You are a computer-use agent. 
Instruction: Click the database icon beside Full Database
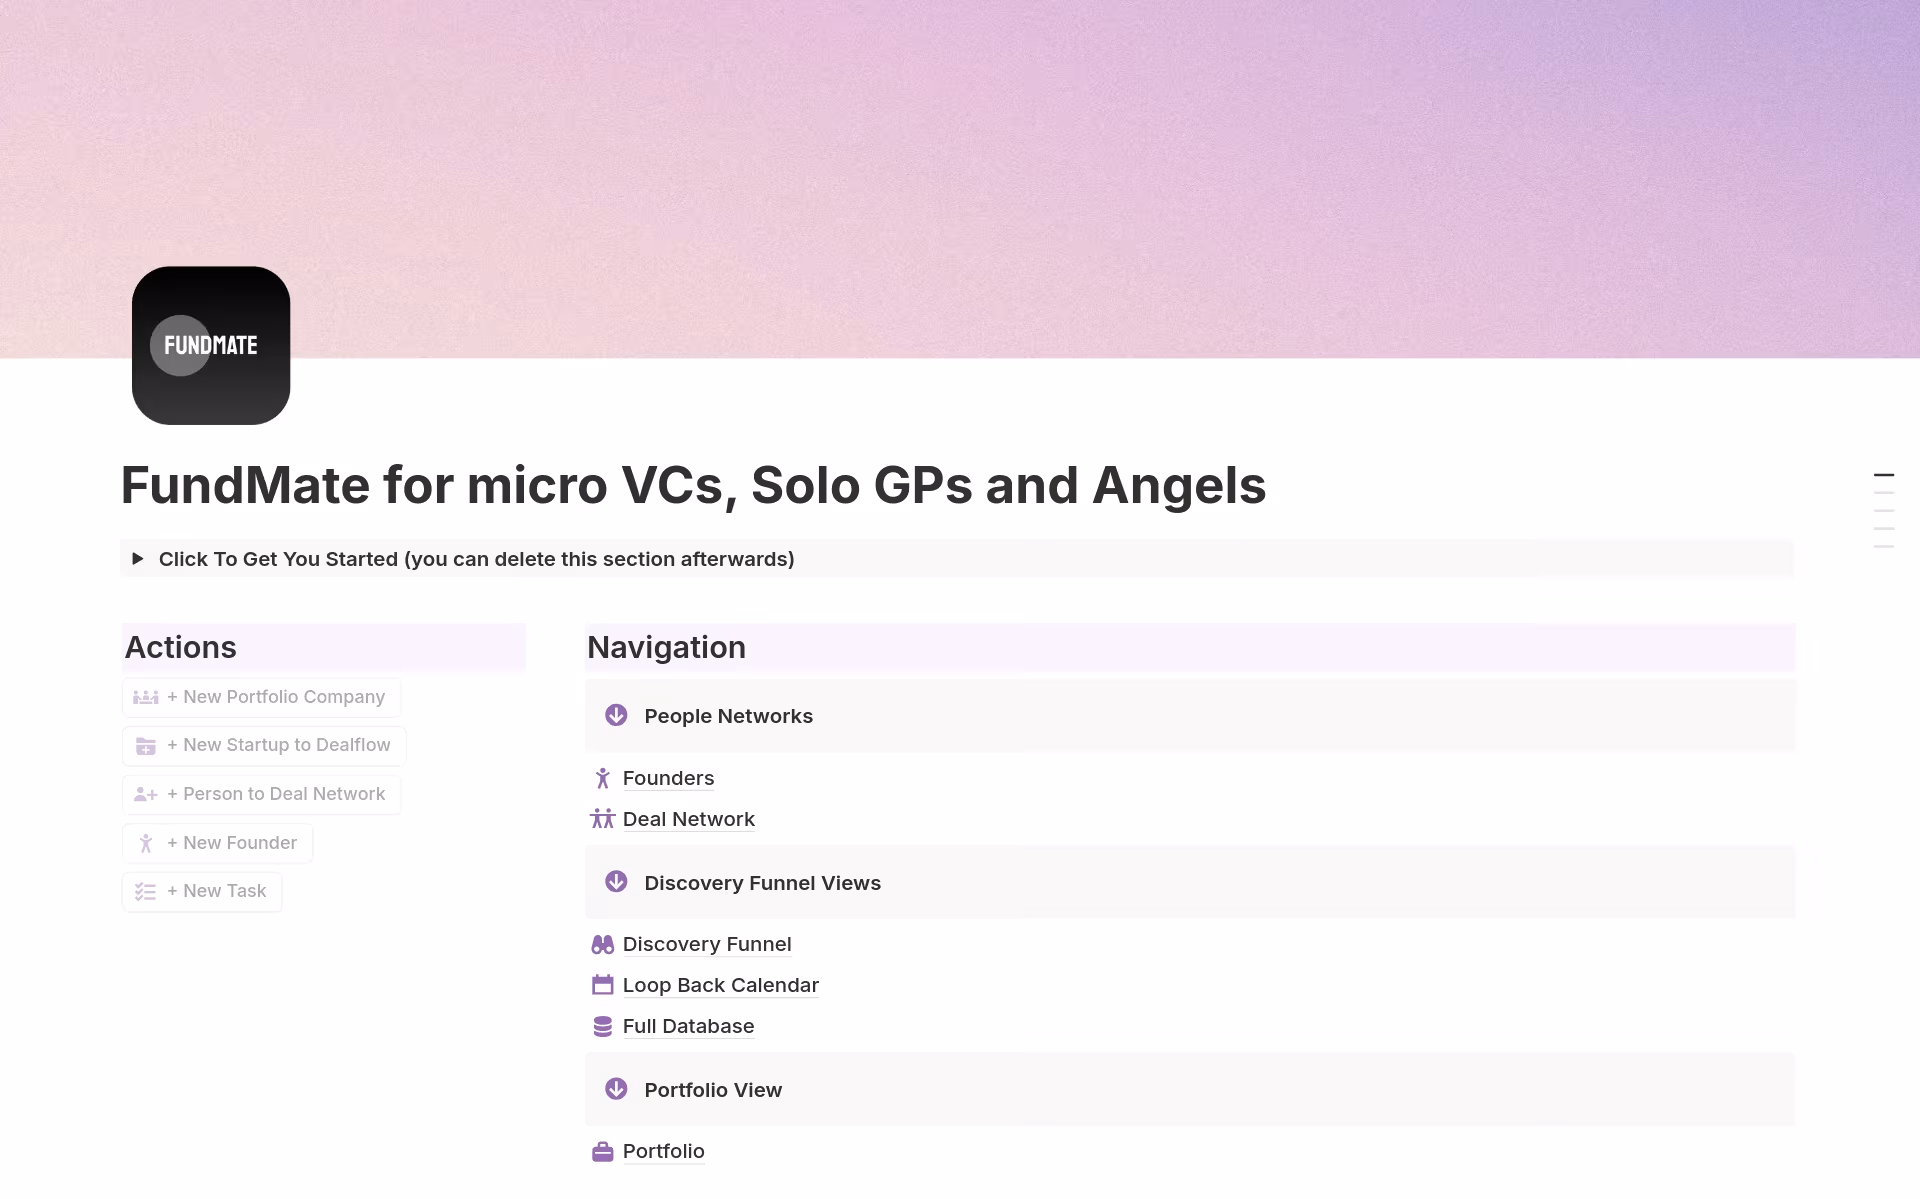click(602, 1026)
